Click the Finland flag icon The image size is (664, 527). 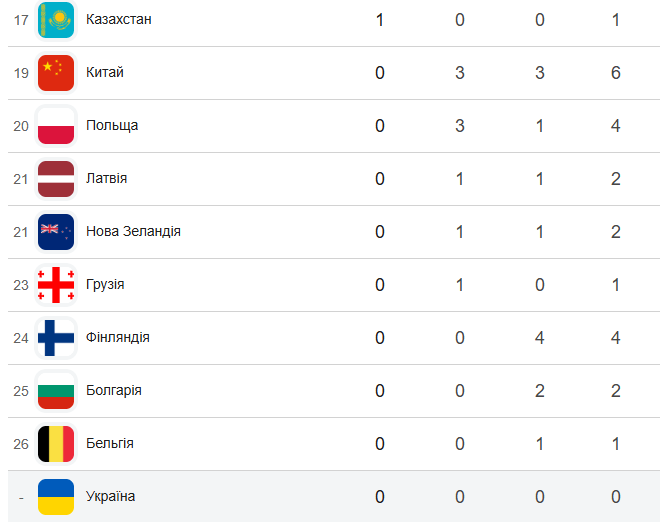click(56, 337)
